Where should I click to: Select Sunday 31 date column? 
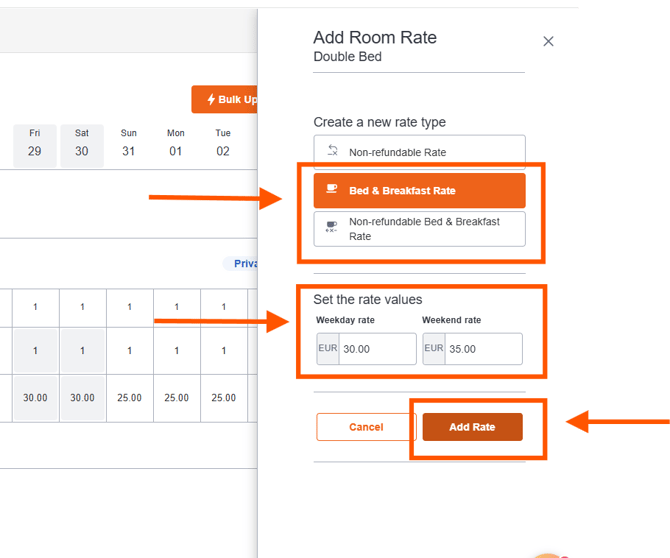click(x=129, y=143)
